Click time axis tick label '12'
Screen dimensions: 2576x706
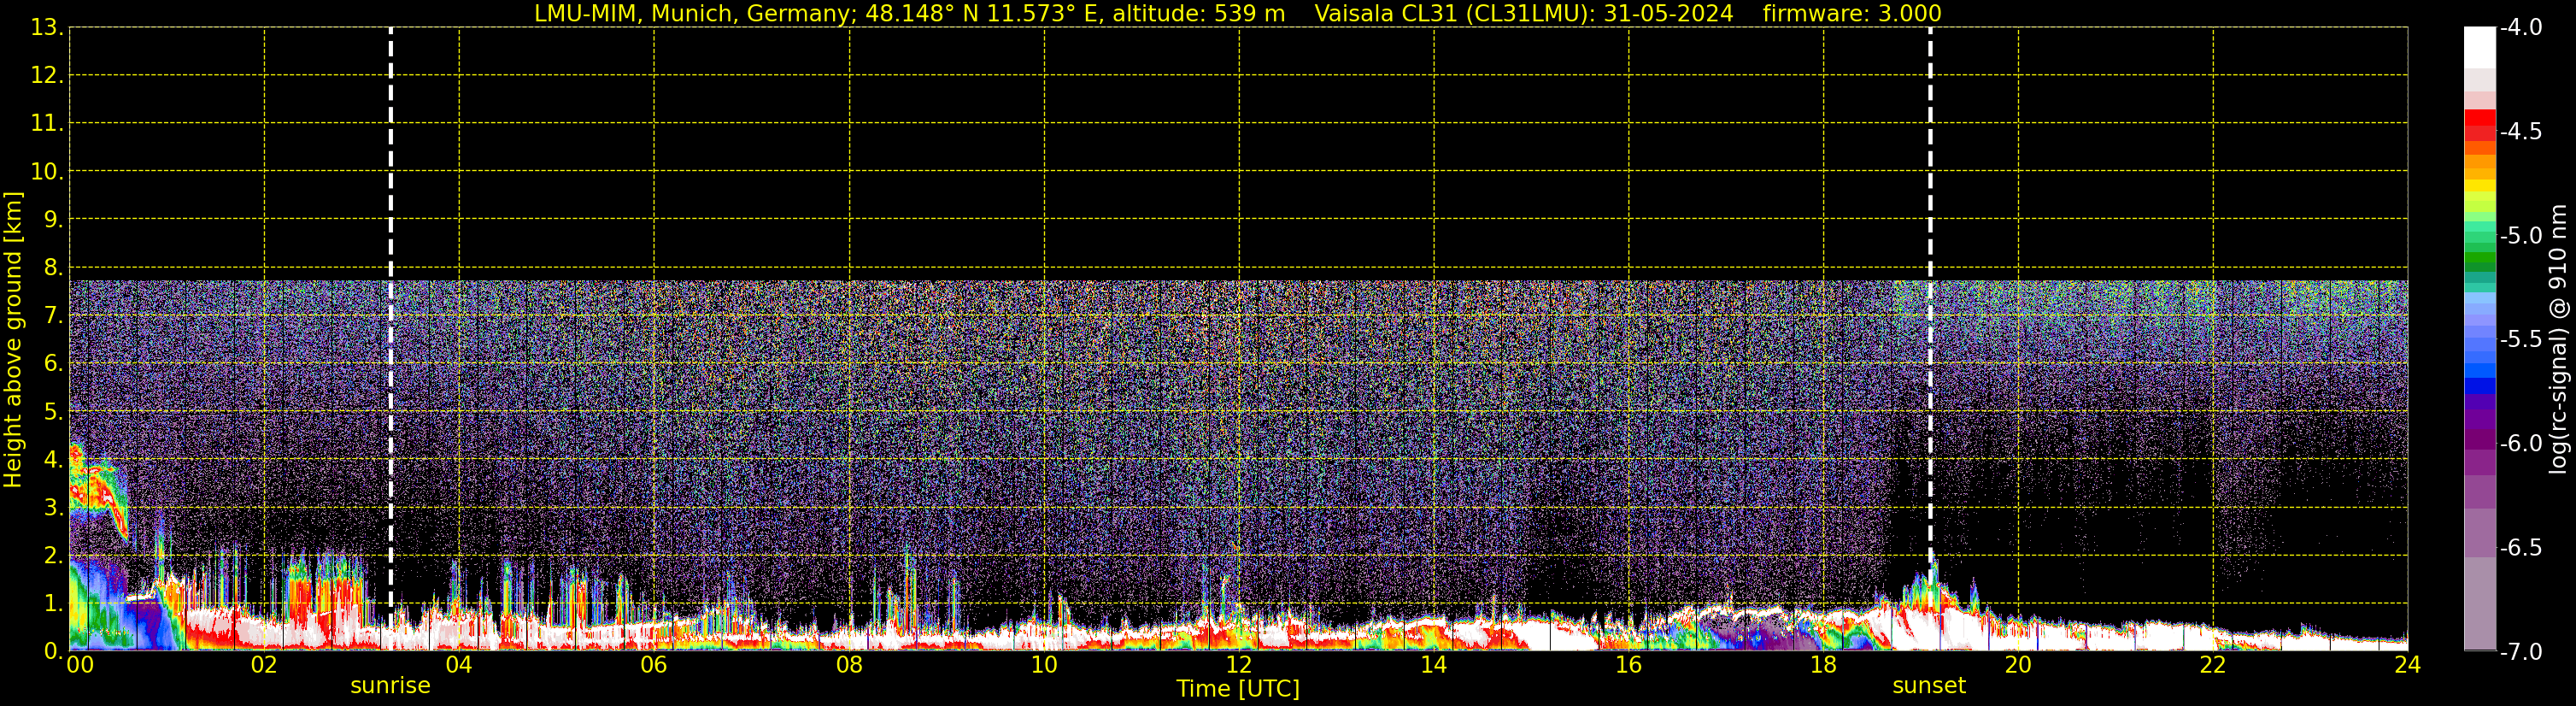click(1239, 665)
